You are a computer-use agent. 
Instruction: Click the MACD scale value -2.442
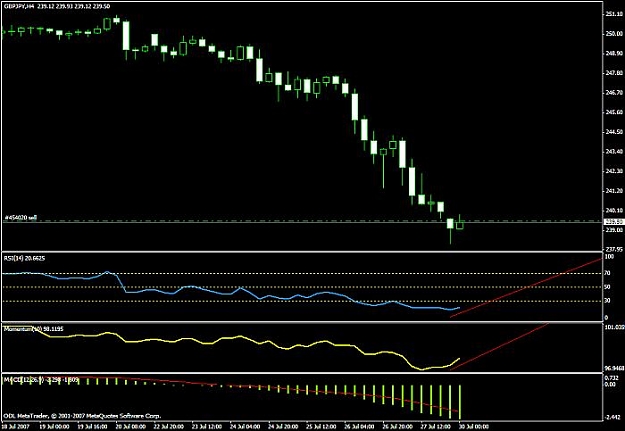pos(612,417)
